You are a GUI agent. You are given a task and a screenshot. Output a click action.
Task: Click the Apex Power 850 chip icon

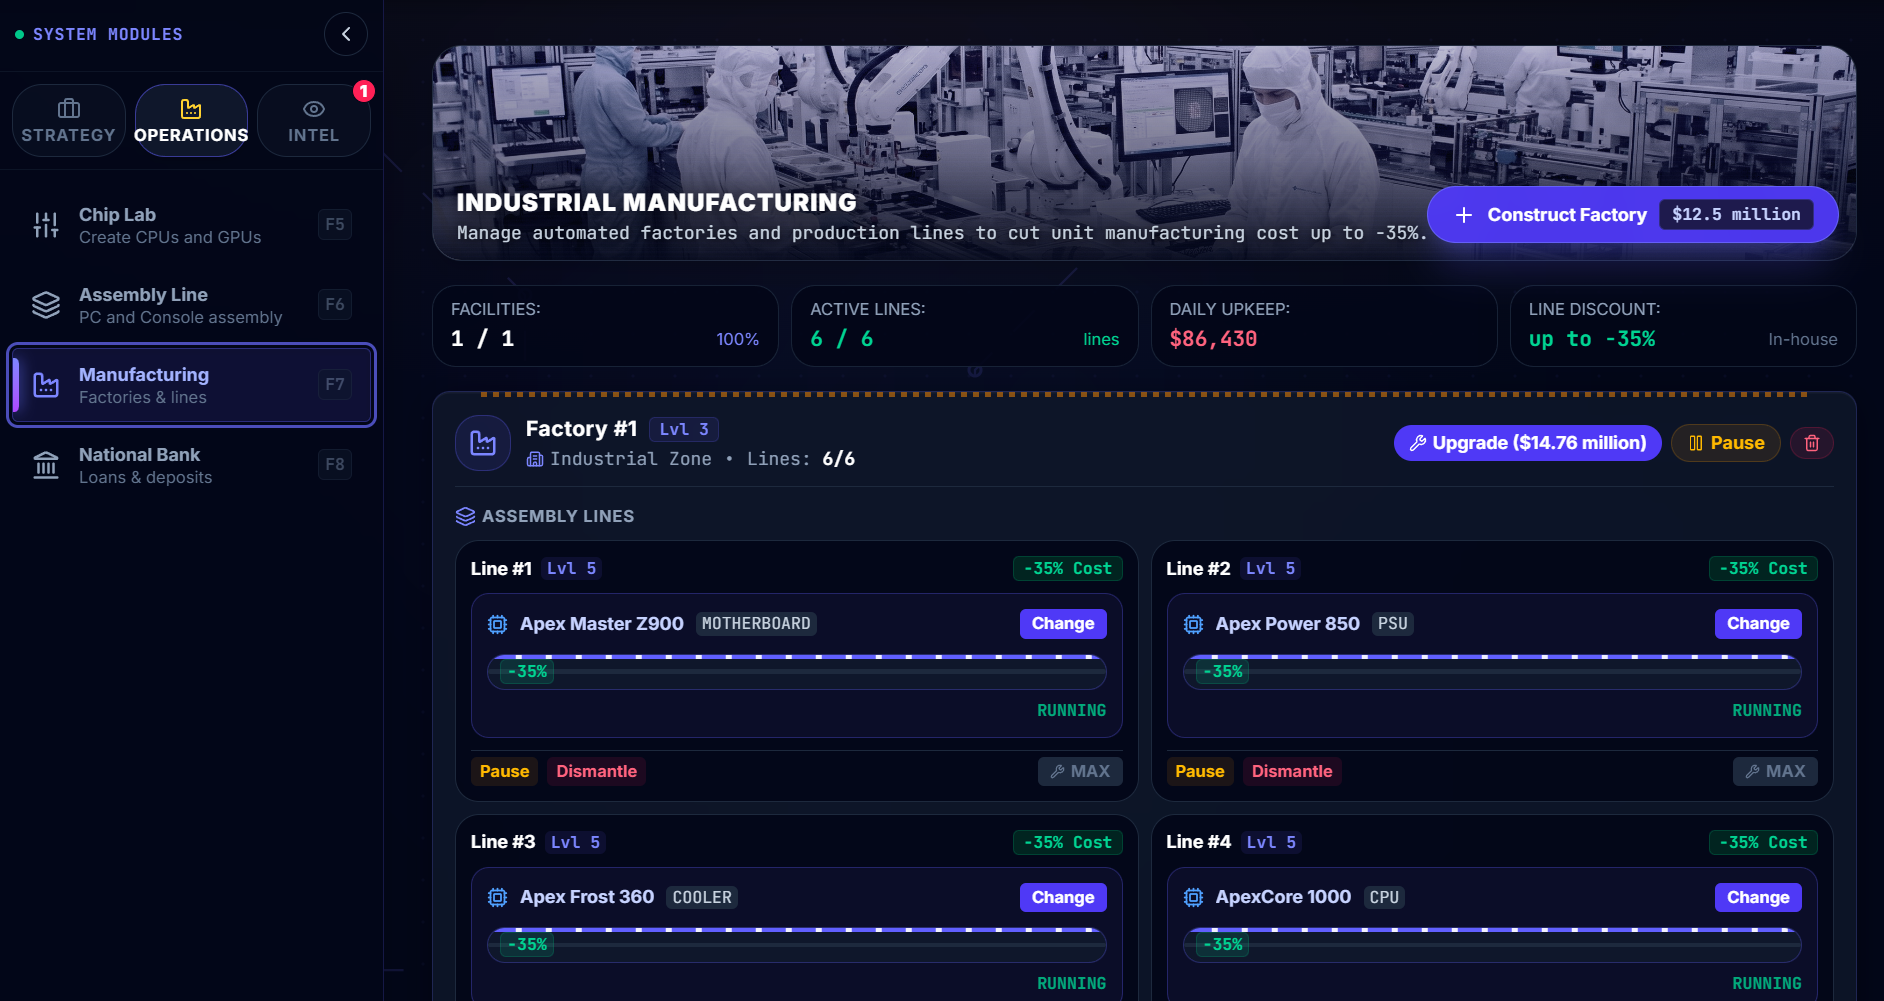pos(1193,624)
